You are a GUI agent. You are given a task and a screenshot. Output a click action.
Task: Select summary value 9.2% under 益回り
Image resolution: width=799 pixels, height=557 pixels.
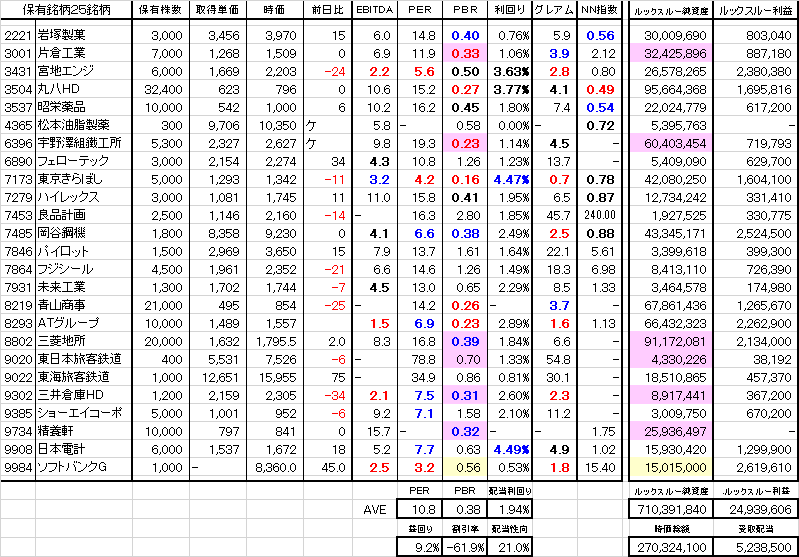pyautogui.click(x=420, y=547)
